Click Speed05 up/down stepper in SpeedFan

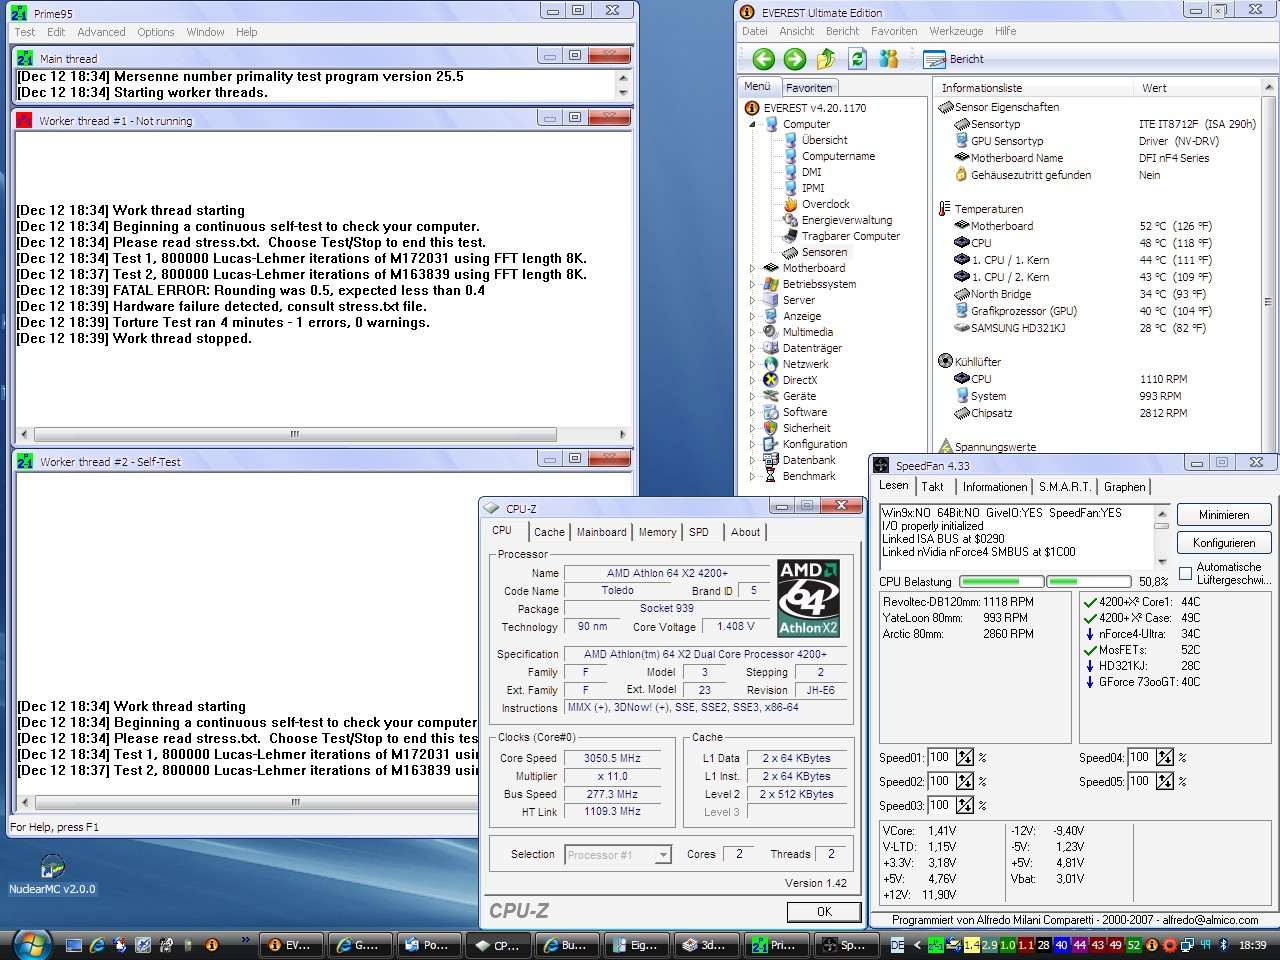[x=1164, y=781]
